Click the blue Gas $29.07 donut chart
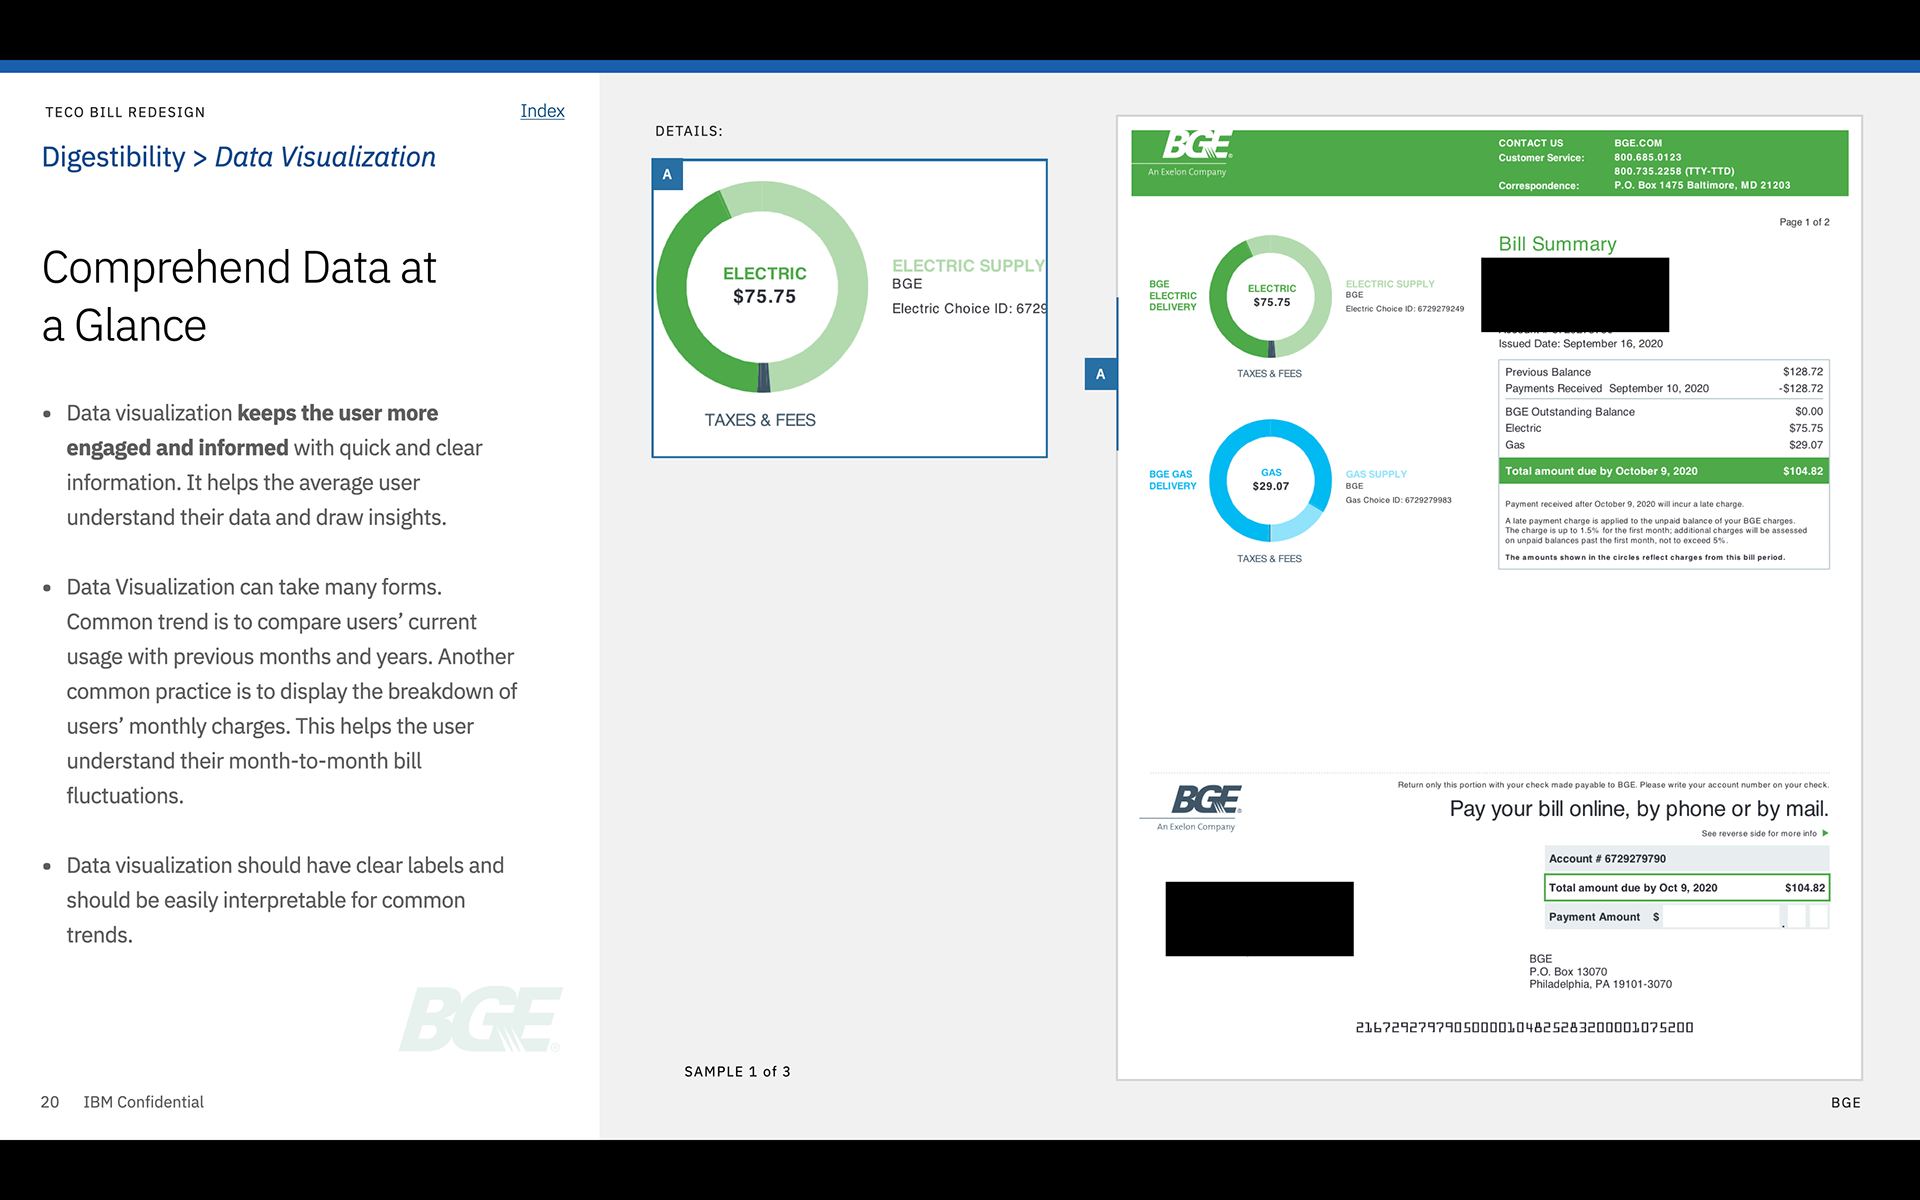Screen dimensions: 1920x1200 (x=1271, y=480)
